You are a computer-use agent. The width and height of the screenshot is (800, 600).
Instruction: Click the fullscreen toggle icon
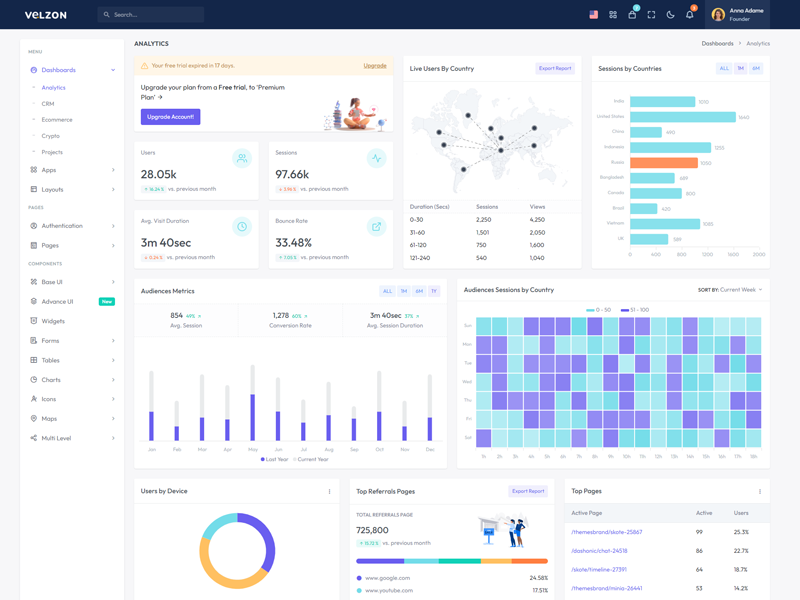tap(651, 15)
